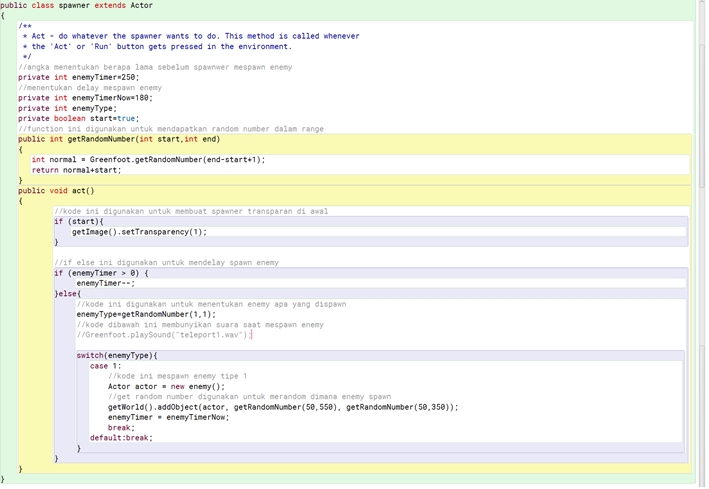709x489 pixels.
Task: Click the line 'case 1:'
Action: click(105, 366)
